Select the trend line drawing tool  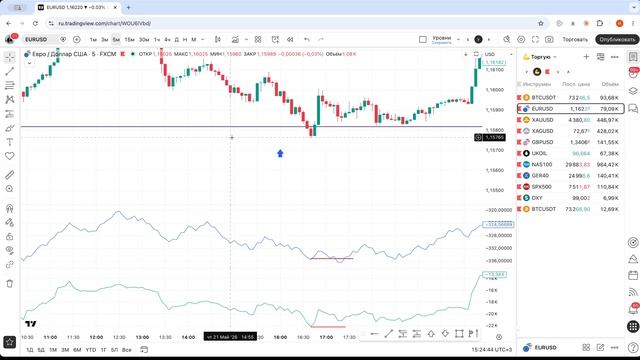10,71
